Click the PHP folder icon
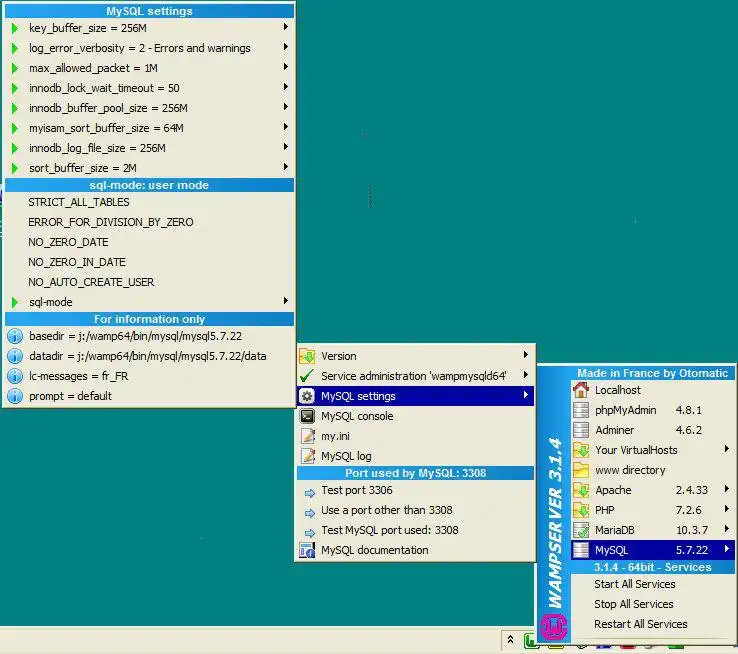738x654 pixels. pos(581,510)
